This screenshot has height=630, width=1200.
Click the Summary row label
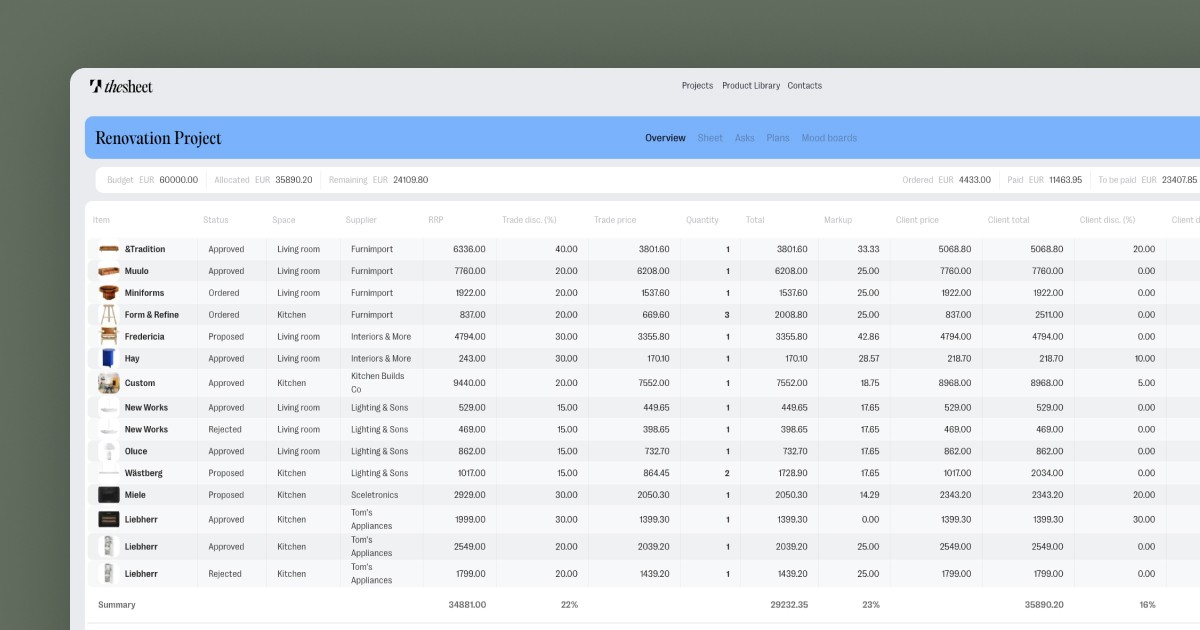117,605
